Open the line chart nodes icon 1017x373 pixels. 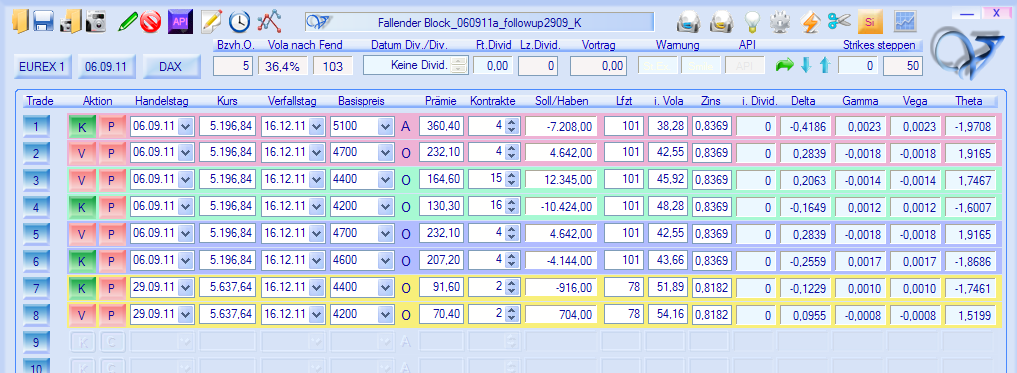click(269, 23)
